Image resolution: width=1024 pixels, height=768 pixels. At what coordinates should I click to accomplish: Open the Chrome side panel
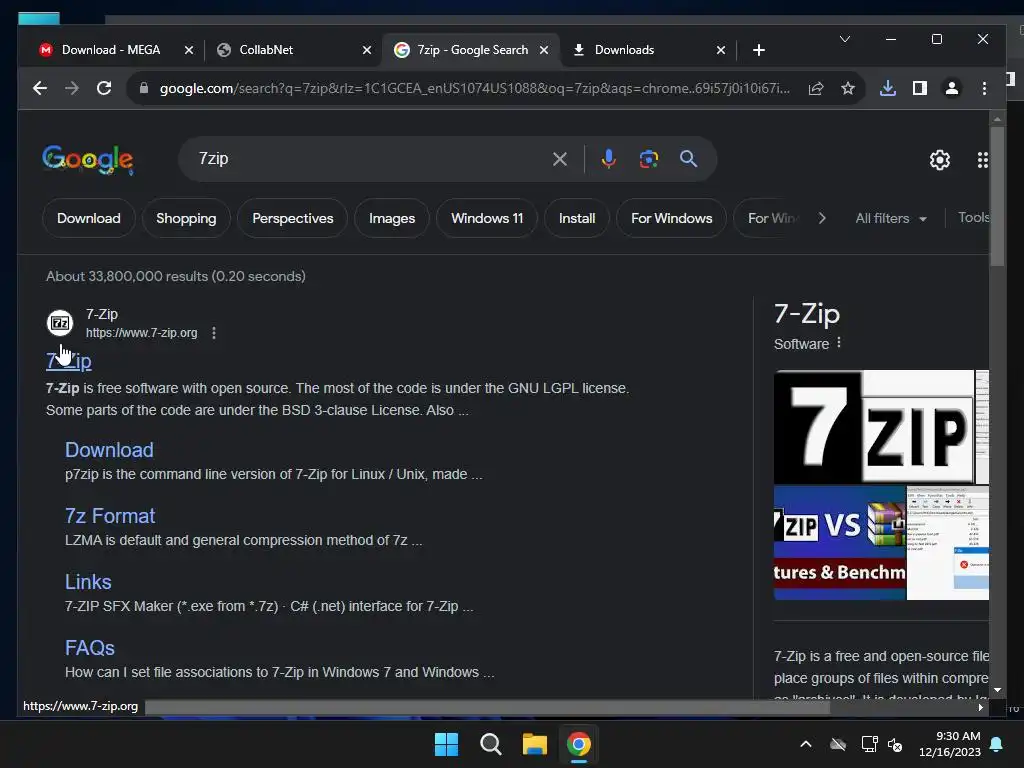point(920,88)
